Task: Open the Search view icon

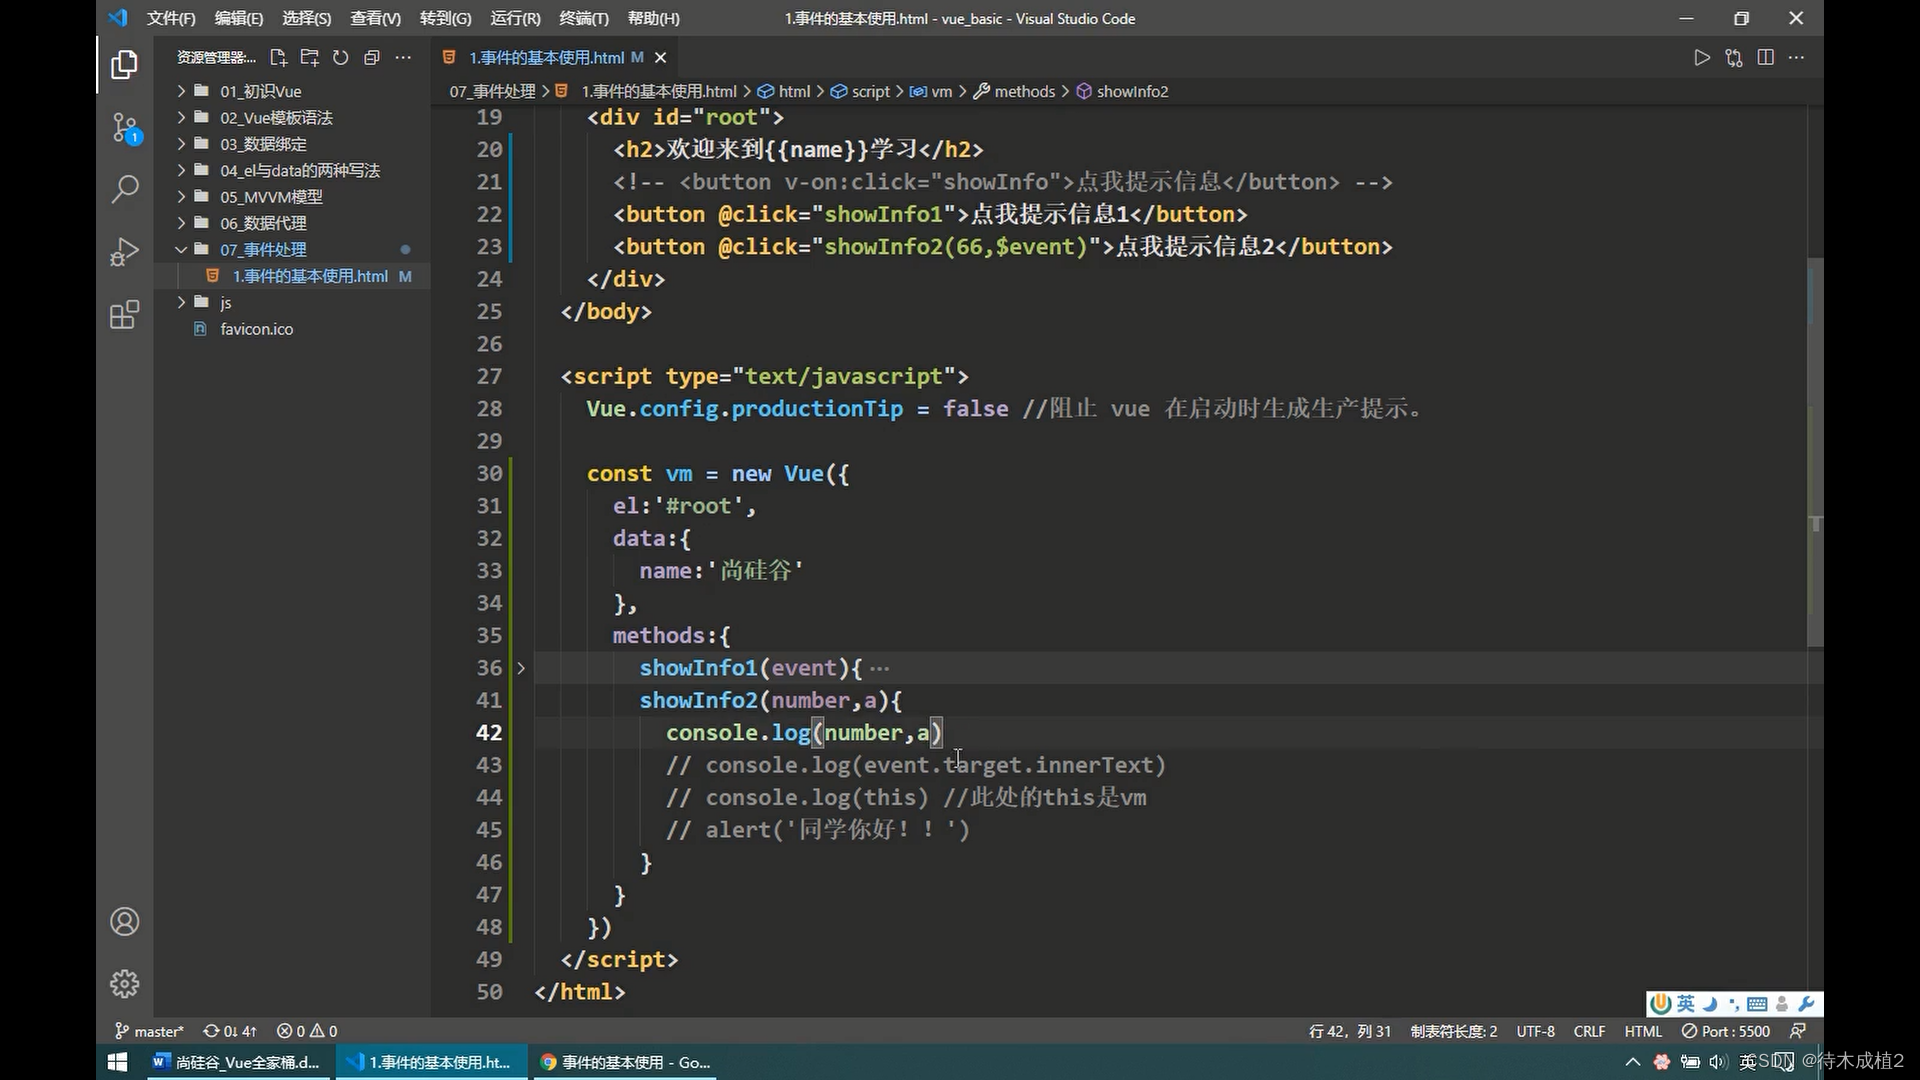Action: [124, 189]
